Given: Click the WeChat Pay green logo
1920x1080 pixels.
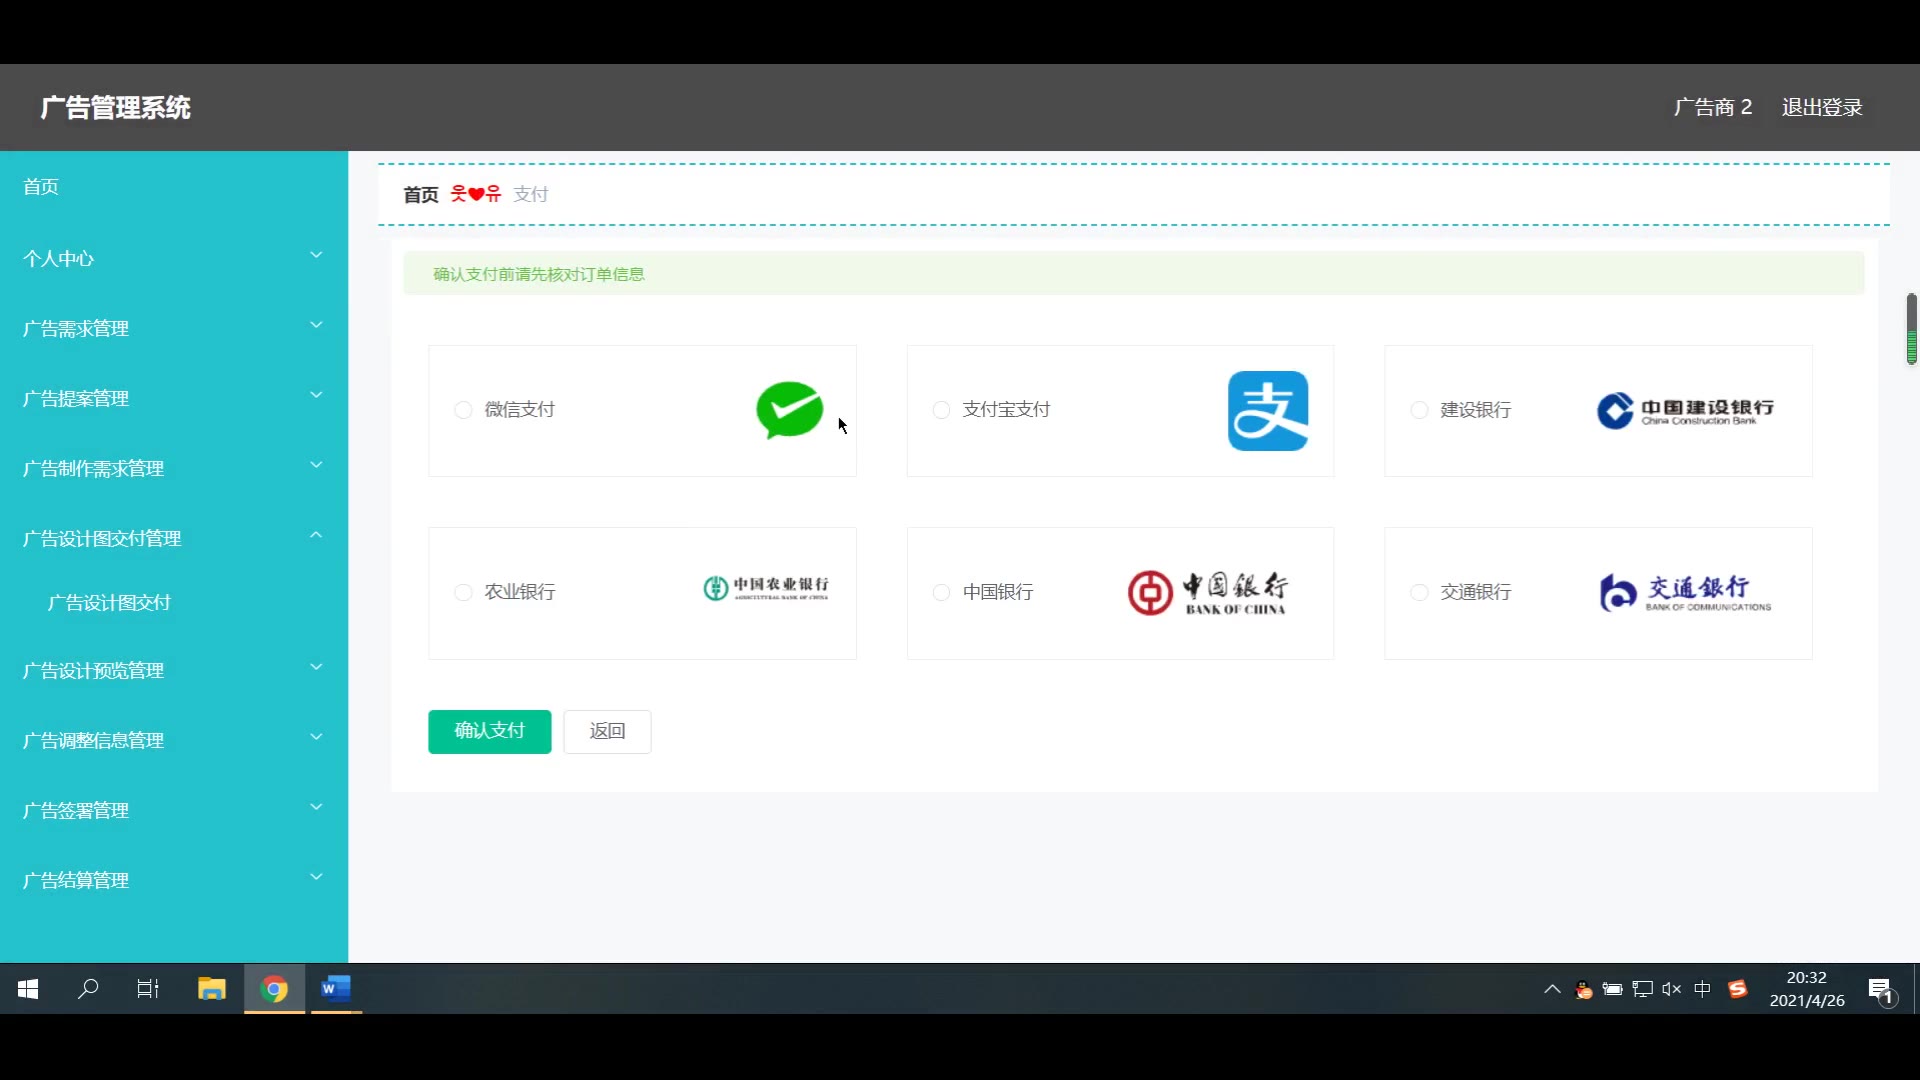Looking at the screenshot, I should [789, 410].
